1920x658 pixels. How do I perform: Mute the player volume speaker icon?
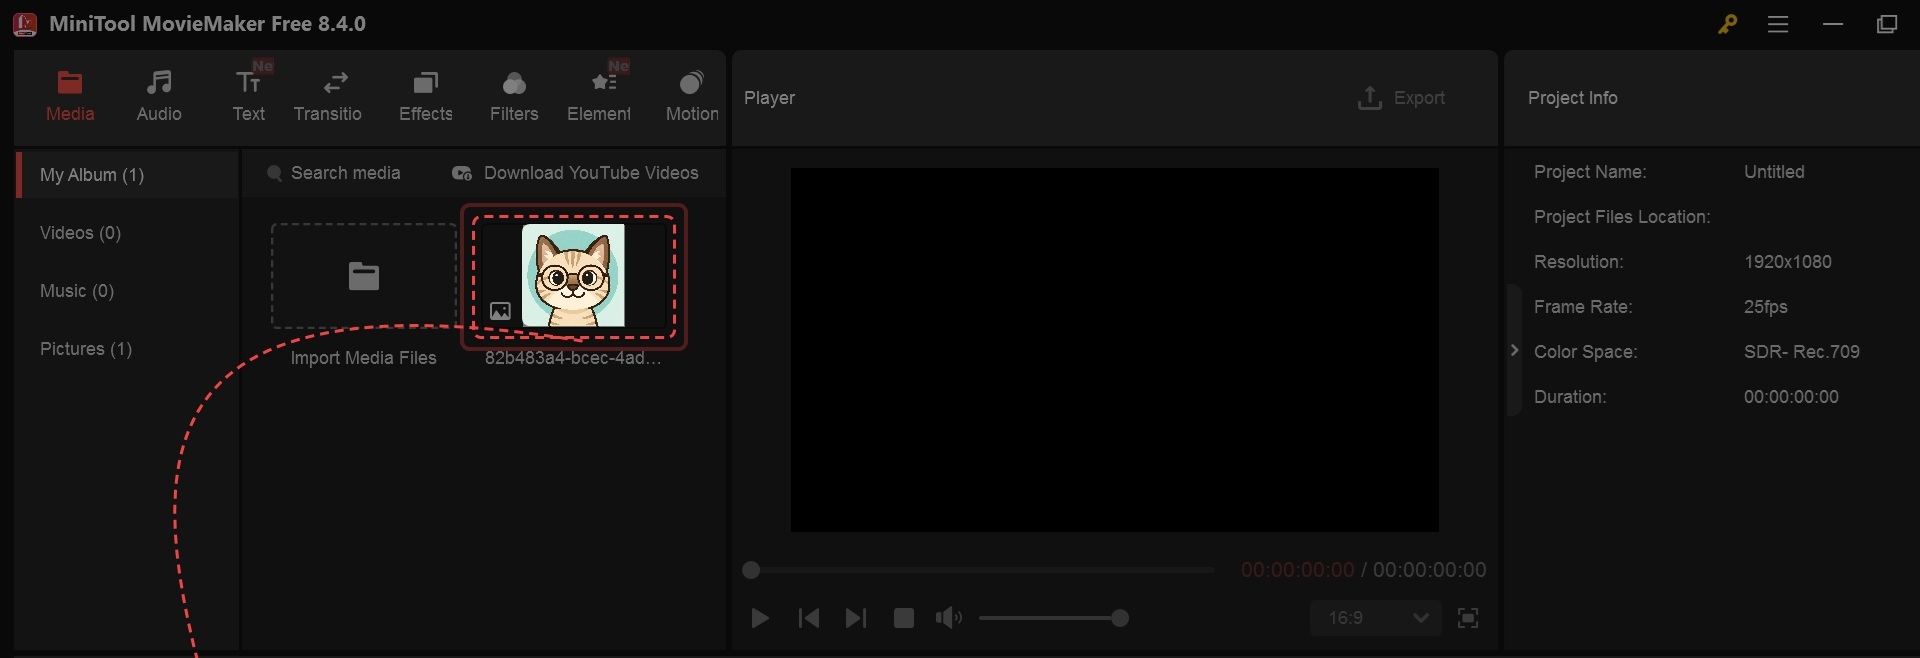click(948, 619)
